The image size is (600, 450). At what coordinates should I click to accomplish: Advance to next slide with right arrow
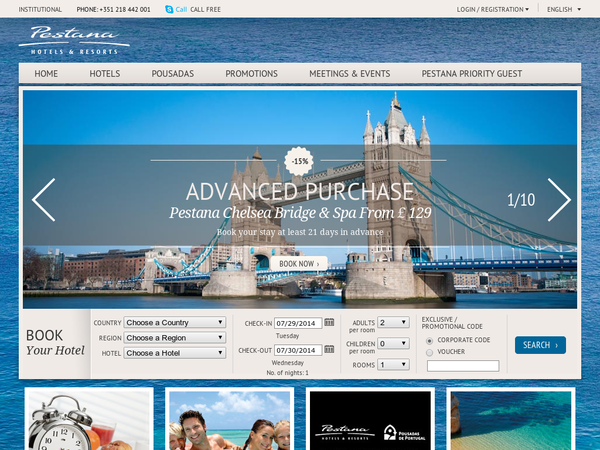click(559, 200)
